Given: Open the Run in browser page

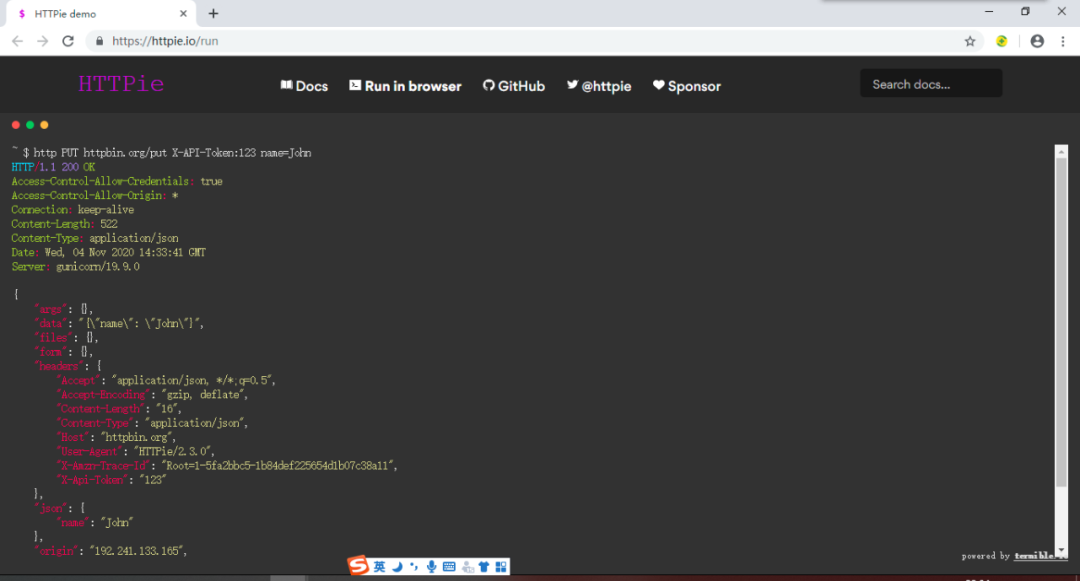Looking at the screenshot, I should pos(405,86).
